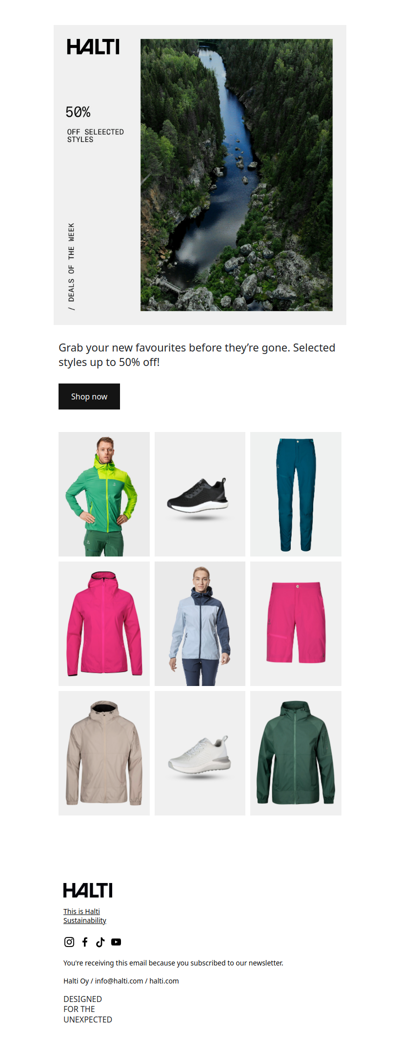Open the Instagram icon in footer
The image size is (400, 1060).
[x=69, y=942]
